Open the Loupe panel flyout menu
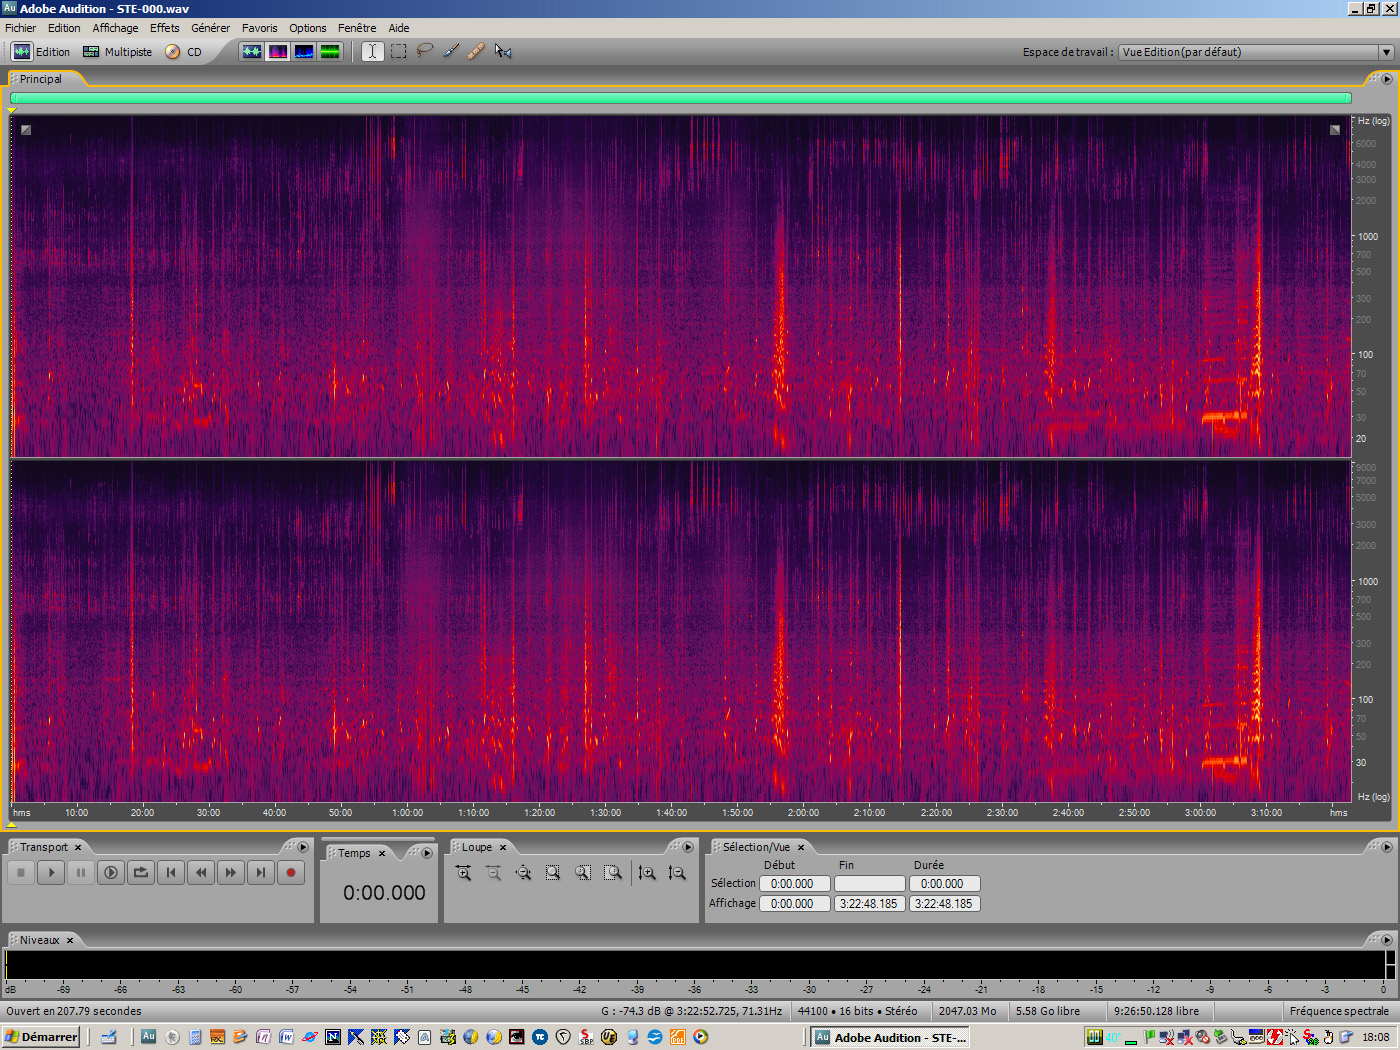Image resolution: width=1400 pixels, height=1050 pixels. pyautogui.click(x=688, y=846)
